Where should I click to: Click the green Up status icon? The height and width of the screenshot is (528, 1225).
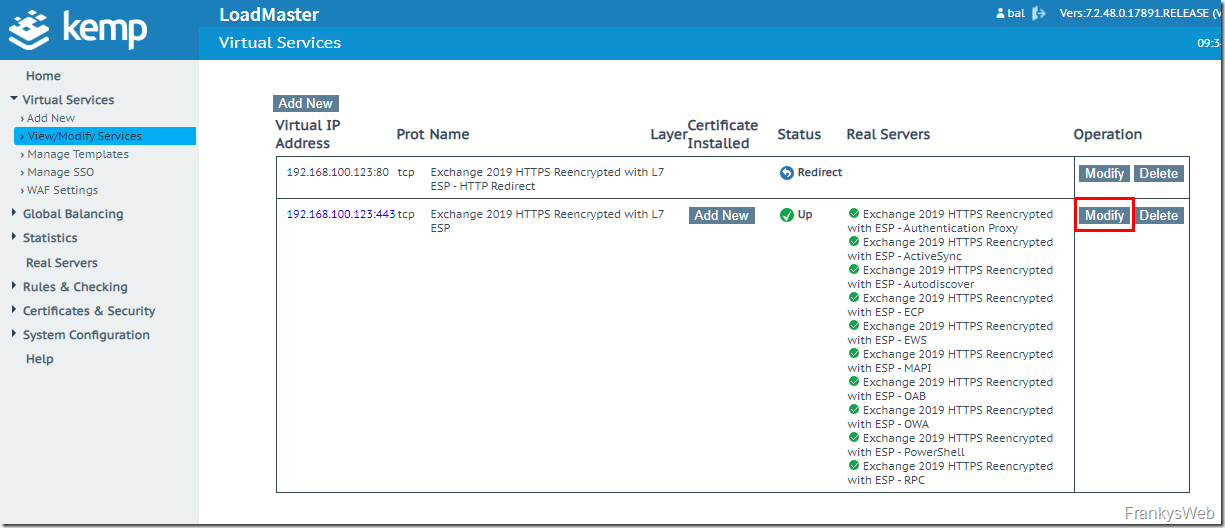(x=786, y=215)
